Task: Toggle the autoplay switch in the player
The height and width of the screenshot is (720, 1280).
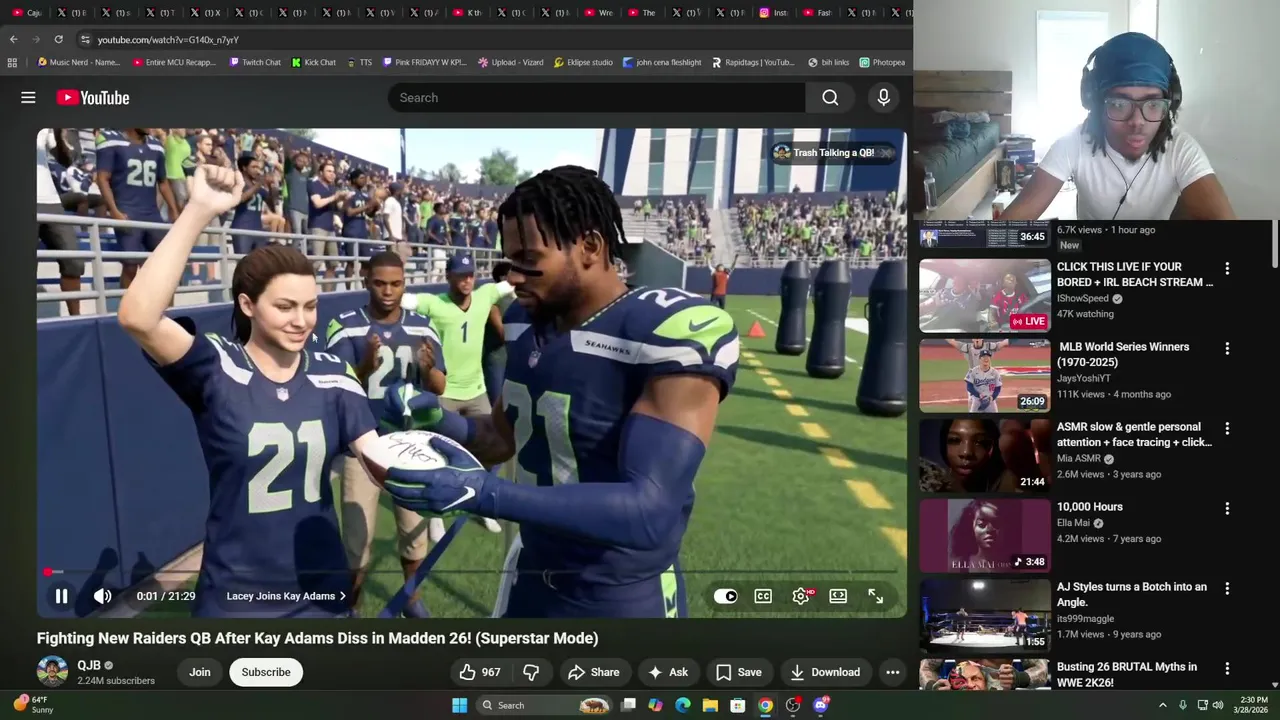Action: (x=725, y=596)
